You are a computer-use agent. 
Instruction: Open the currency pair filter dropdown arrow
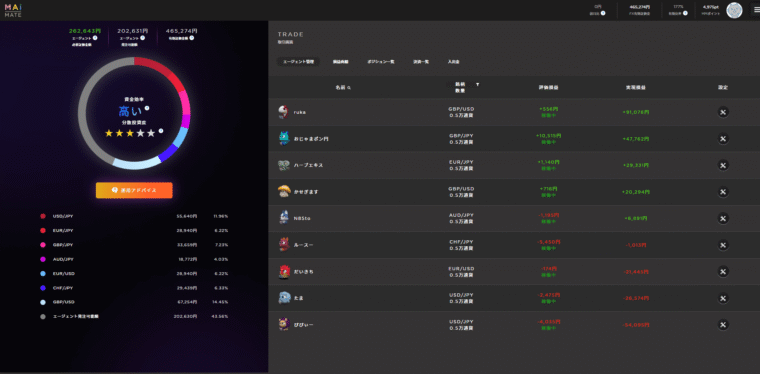tap(477, 85)
